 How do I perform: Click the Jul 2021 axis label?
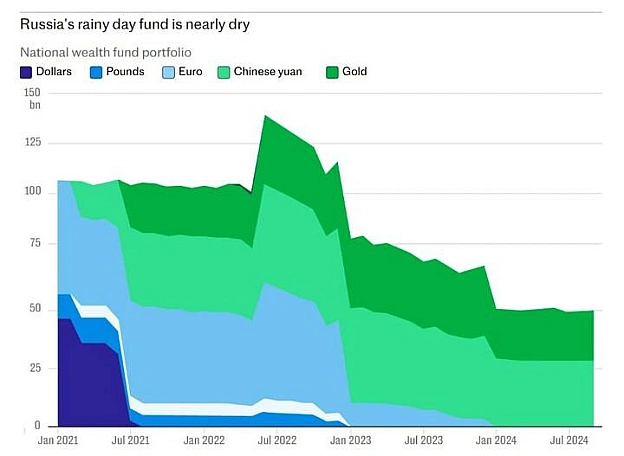[x=131, y=440]
